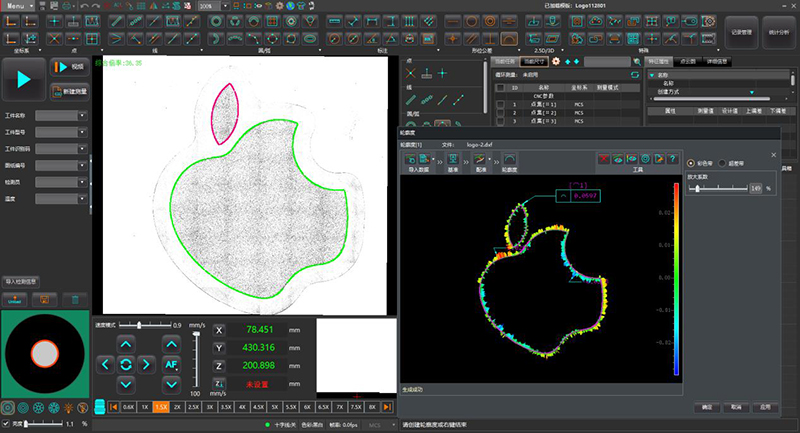800x433 pixels.
Task: Click the magnifier search icon by search box
Action: [x=637, y=62]
